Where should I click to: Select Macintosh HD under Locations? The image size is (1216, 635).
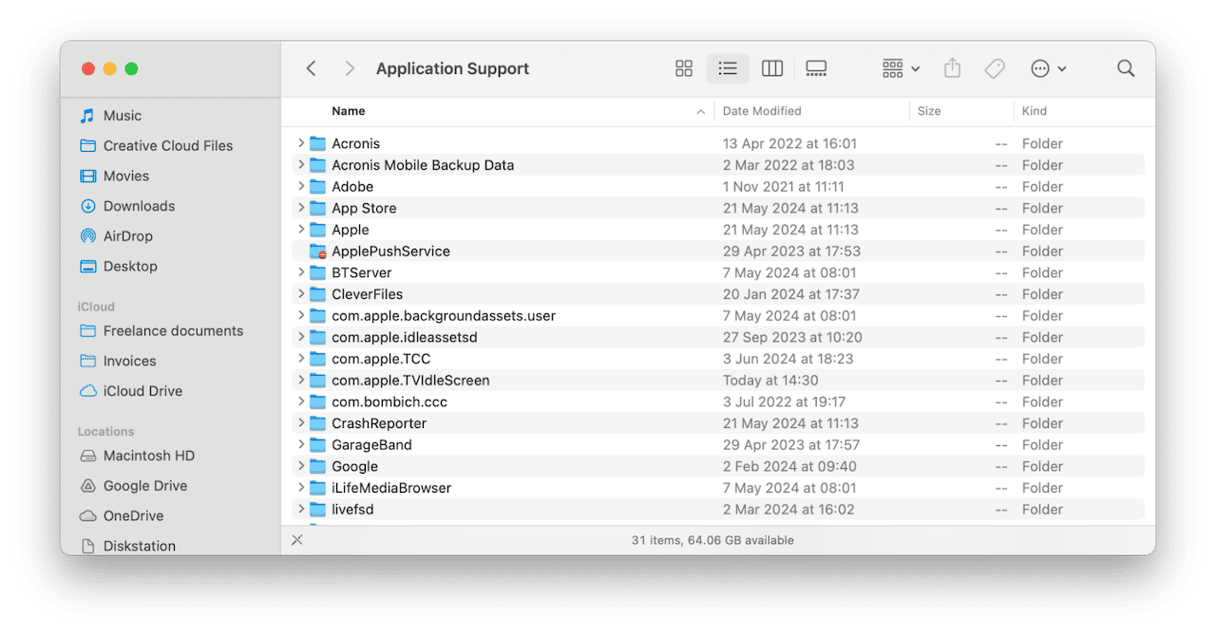point(149,456)
